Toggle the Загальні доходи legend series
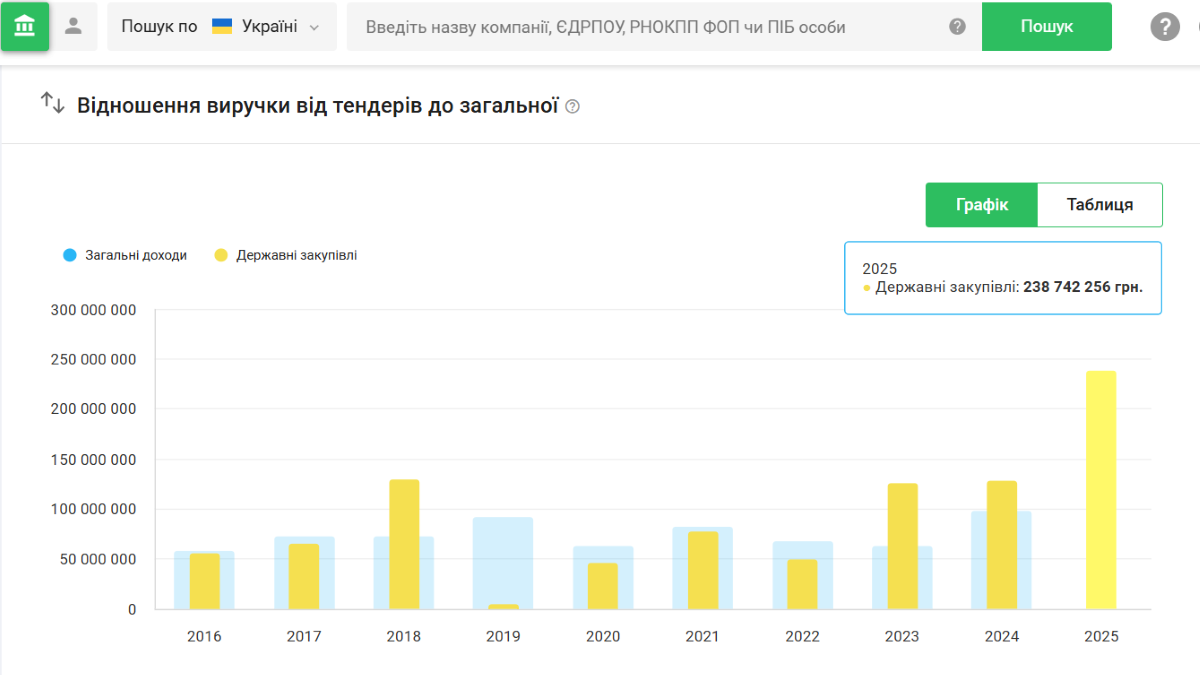This screenshot has width=1200, height=675. [x=136, y=255]
